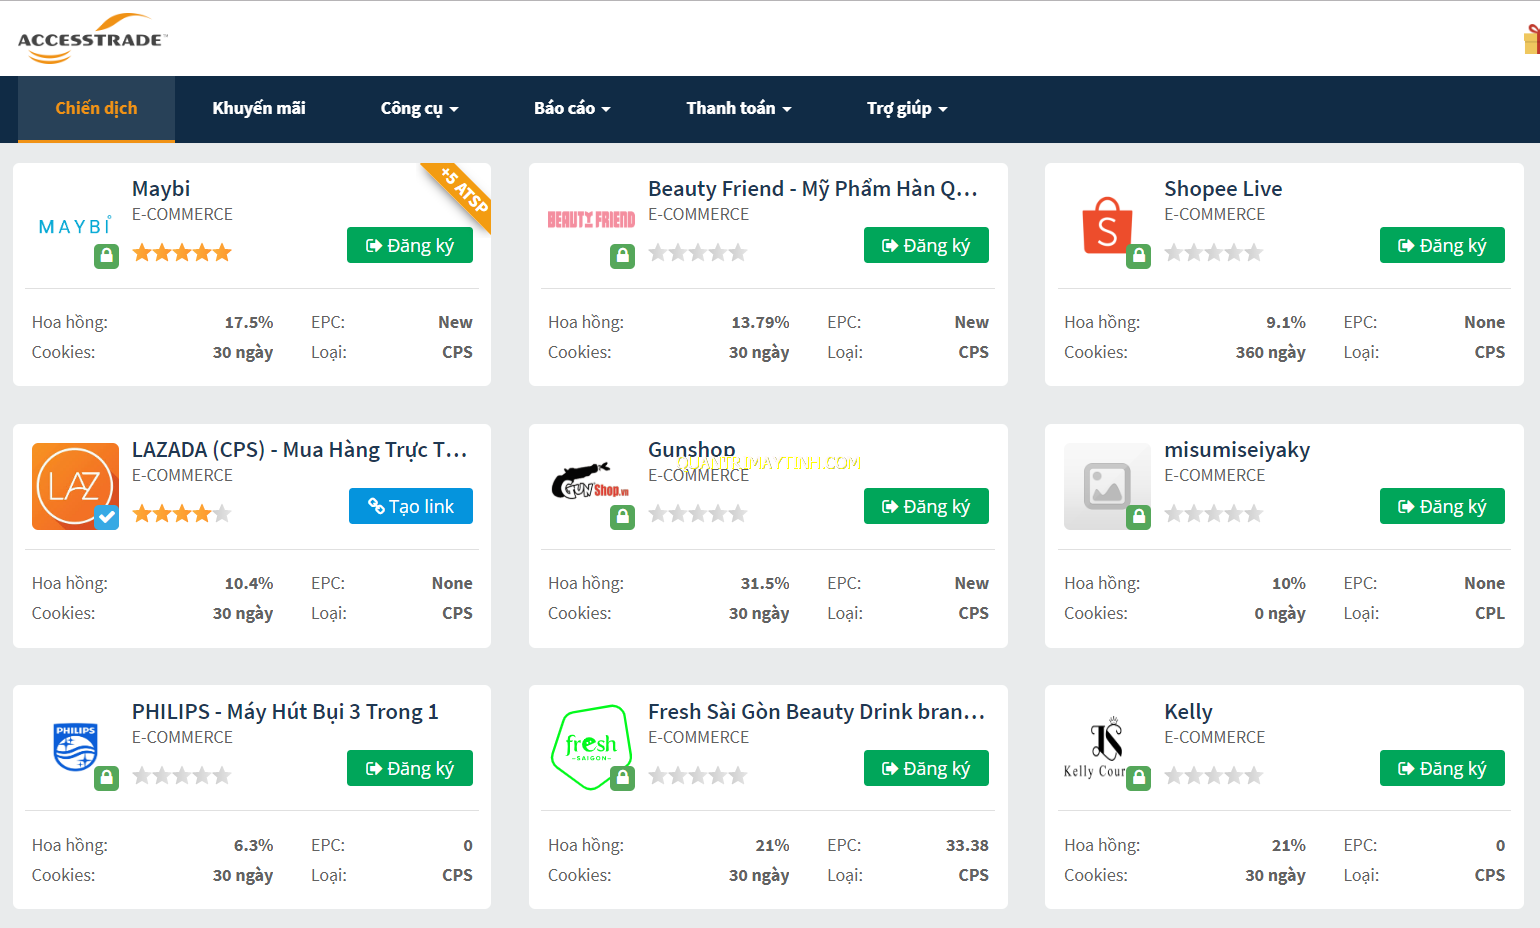Open the gift box icon at top right
1540x928 pixels.
click(x=1531, y=39)
